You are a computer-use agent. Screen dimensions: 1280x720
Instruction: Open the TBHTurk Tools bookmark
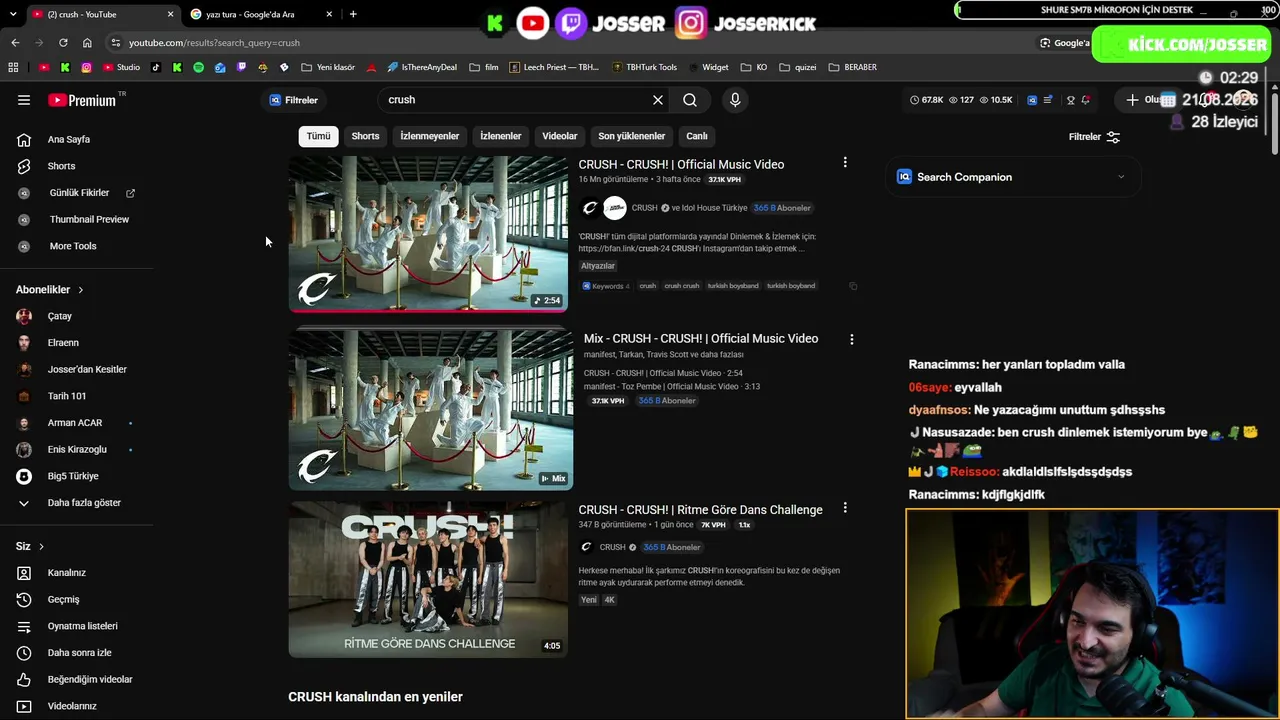click(644, 67)
